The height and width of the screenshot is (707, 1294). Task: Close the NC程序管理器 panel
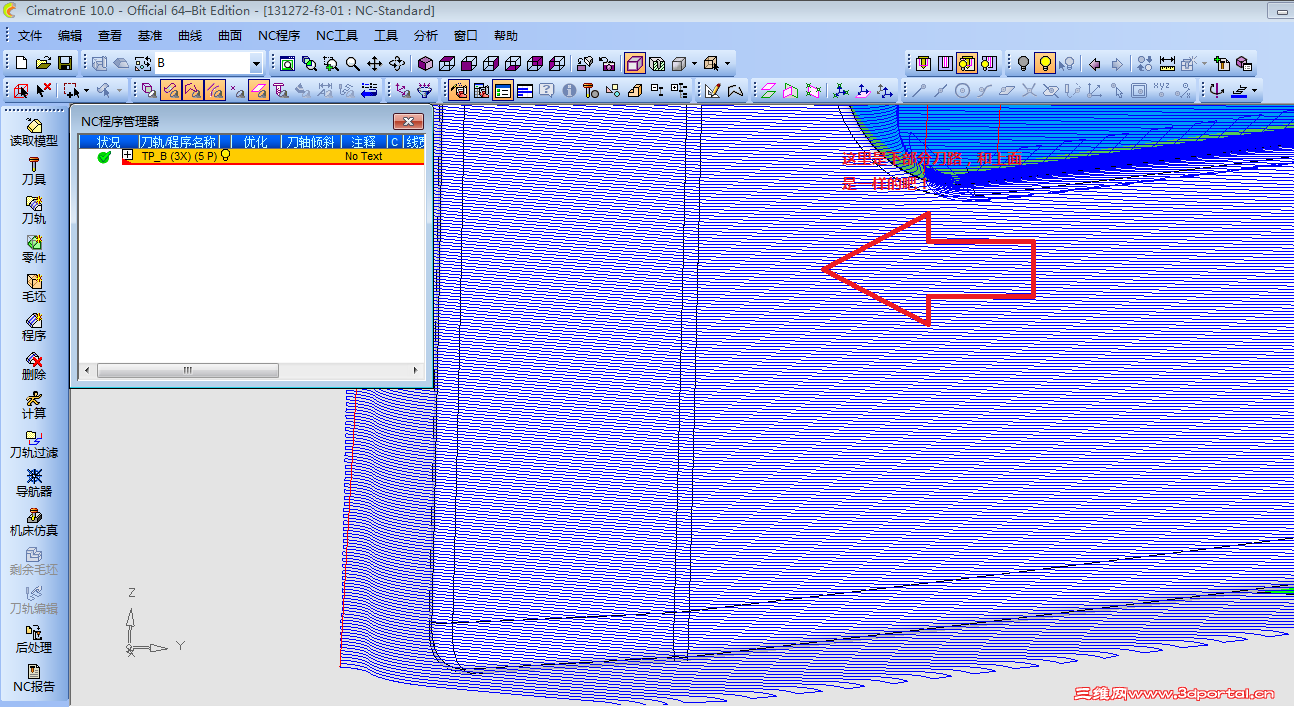408,121
